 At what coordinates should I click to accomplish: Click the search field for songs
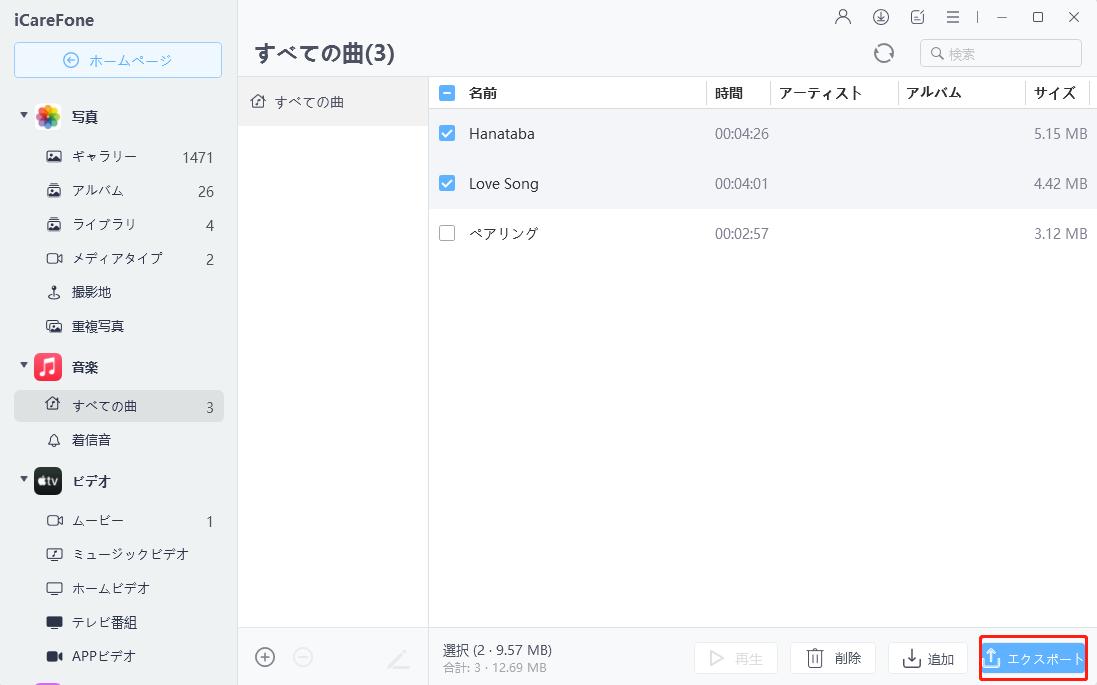point(1000,53)
